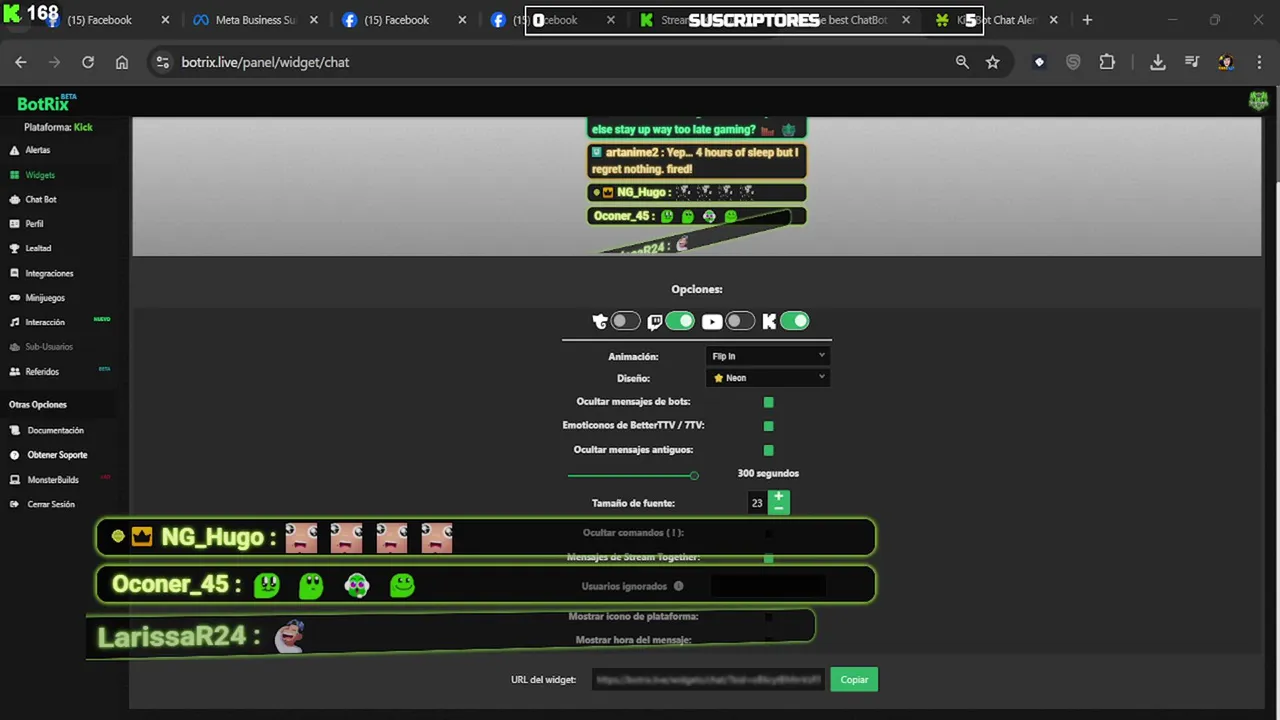Switch to the Meta Business Suite tab
The image size is (1280, 720).
pyautogui.click(x=254, y=20)
